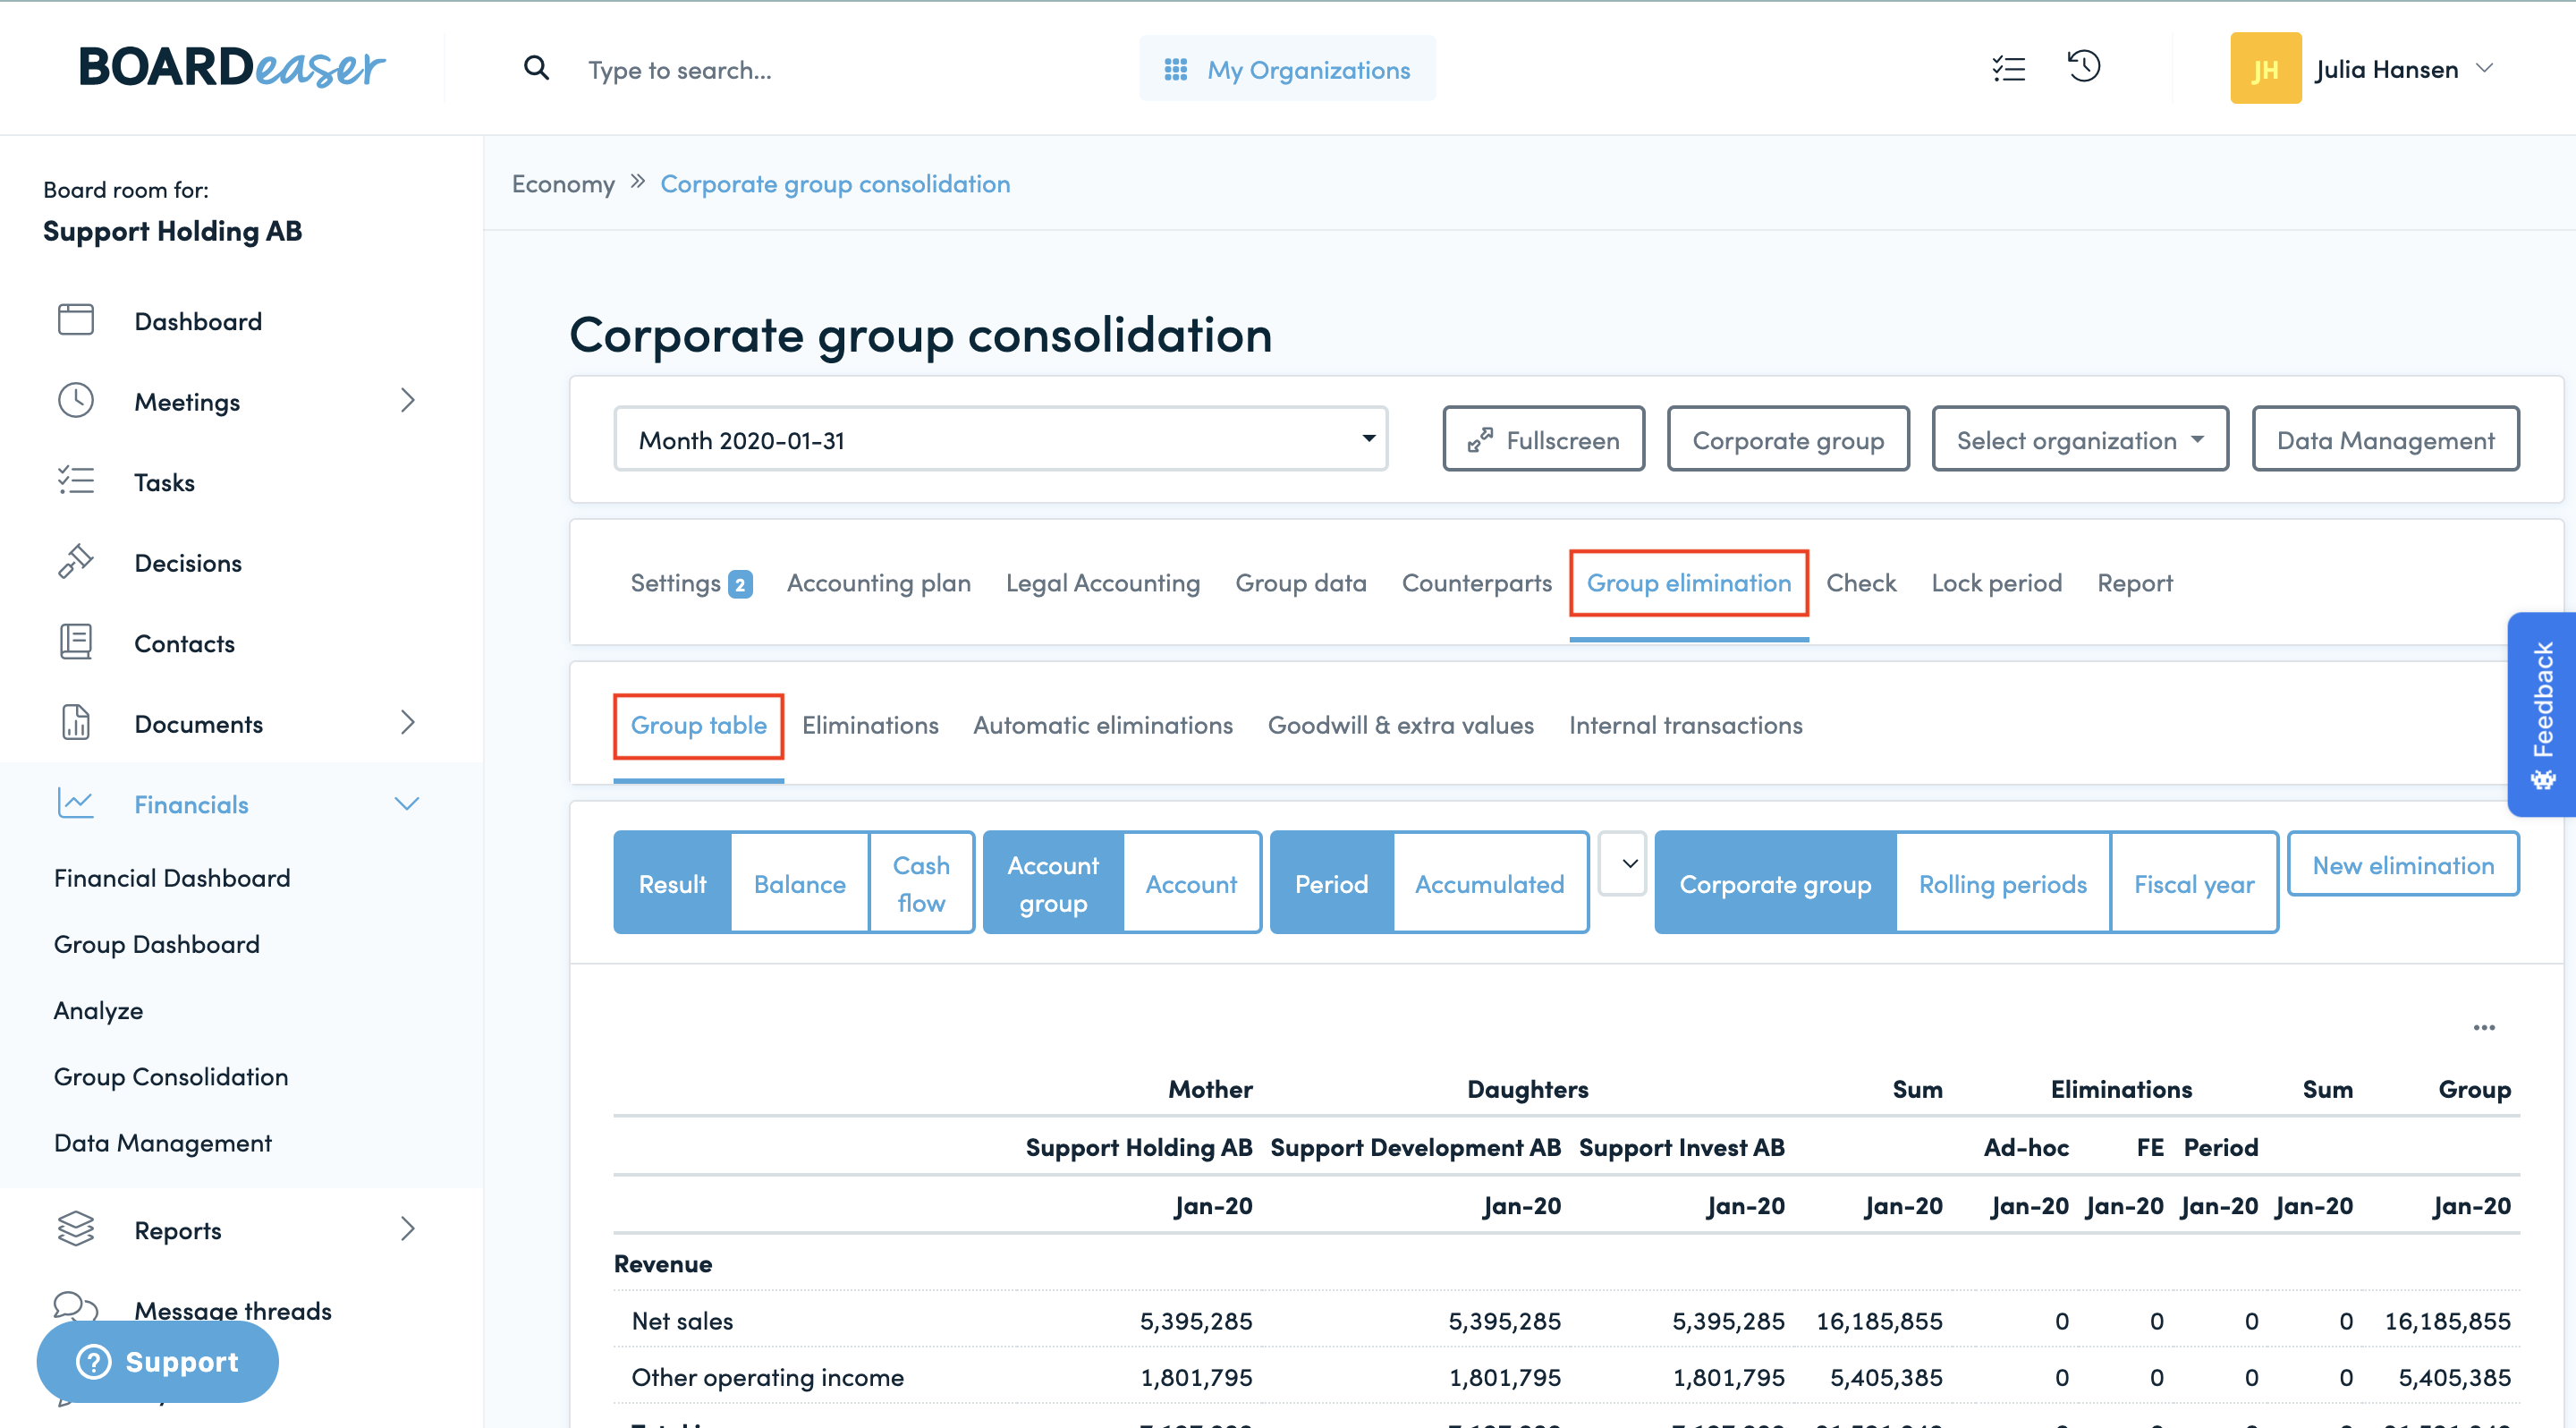The image size is (2576, 1428).
Task: Open the task checklist icon in header
Action: click(2008, 68)
